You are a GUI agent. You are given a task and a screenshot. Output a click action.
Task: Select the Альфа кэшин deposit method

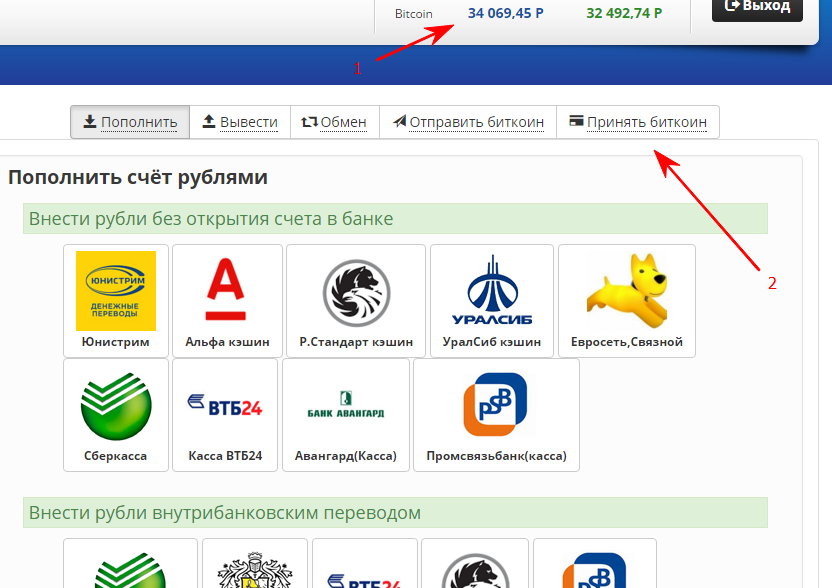227,301
